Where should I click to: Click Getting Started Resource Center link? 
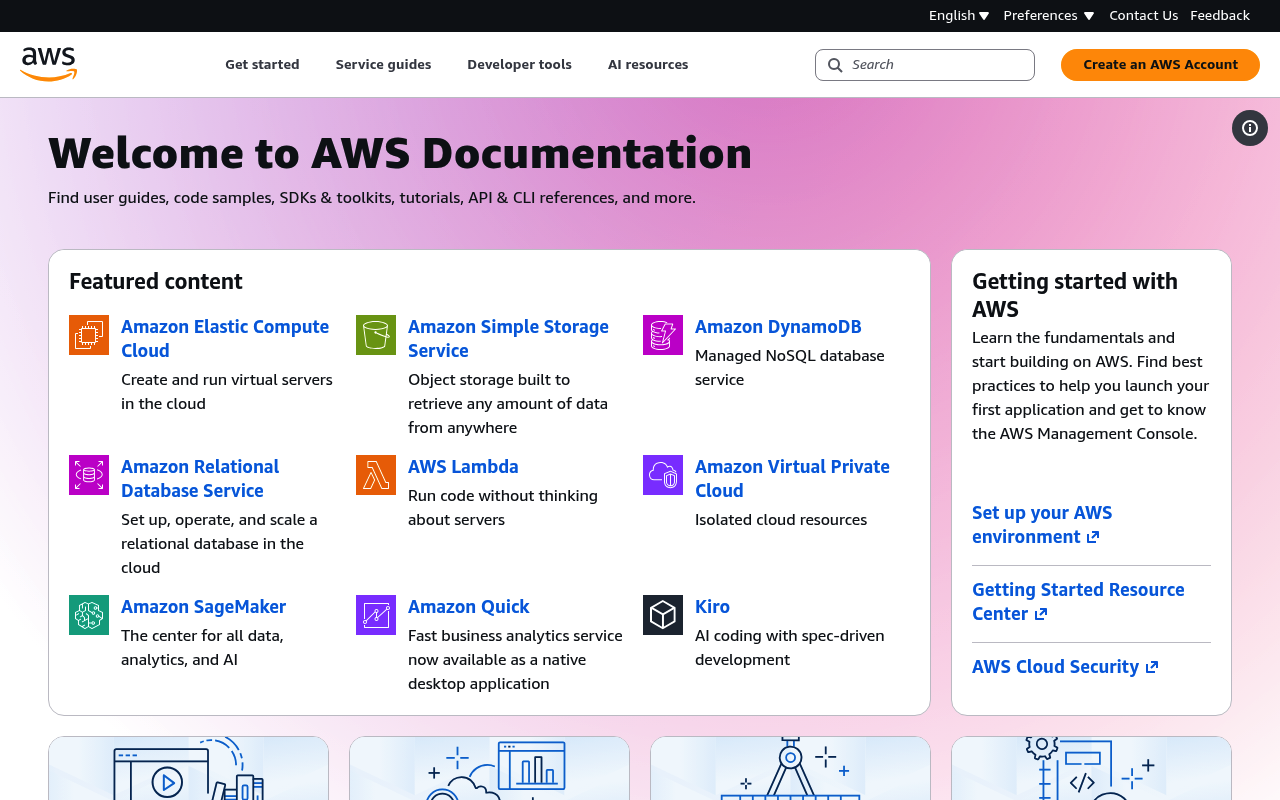1078,602
